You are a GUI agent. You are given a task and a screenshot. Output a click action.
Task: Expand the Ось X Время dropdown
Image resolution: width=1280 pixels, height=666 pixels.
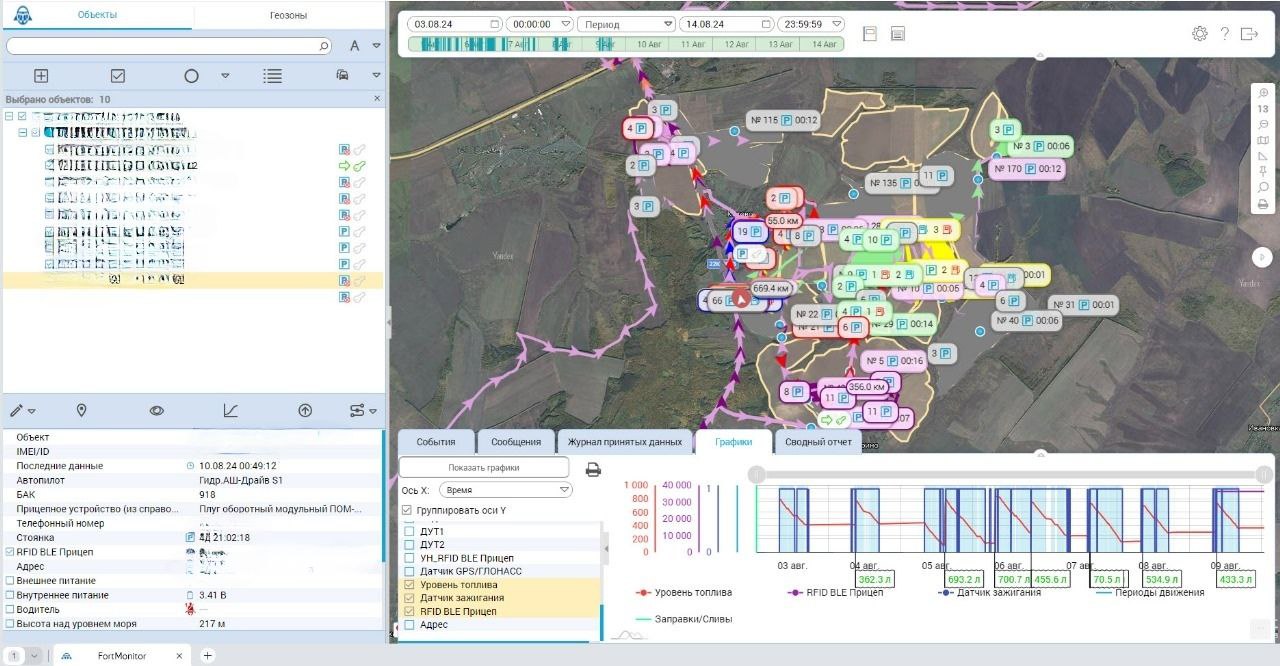[x=505, y=490]
